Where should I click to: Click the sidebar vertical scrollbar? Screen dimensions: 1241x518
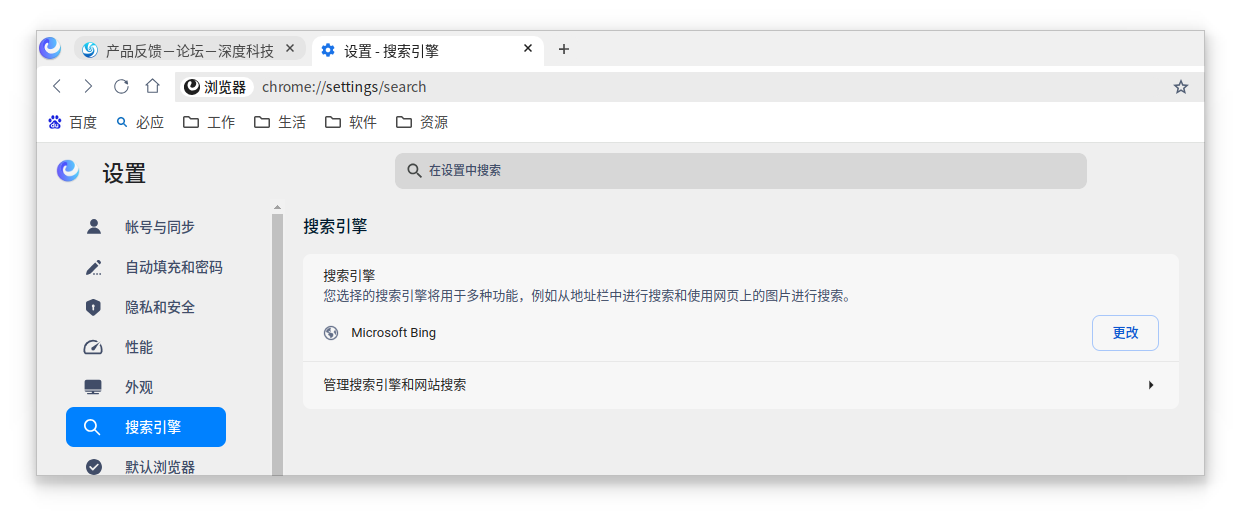pos(277,345)
